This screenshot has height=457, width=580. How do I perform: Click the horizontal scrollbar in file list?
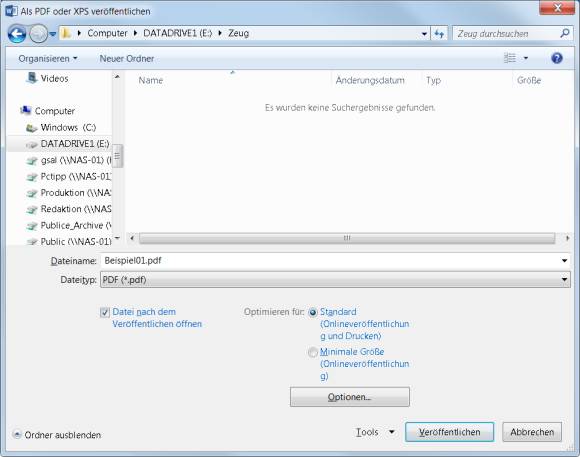point(347,238)
